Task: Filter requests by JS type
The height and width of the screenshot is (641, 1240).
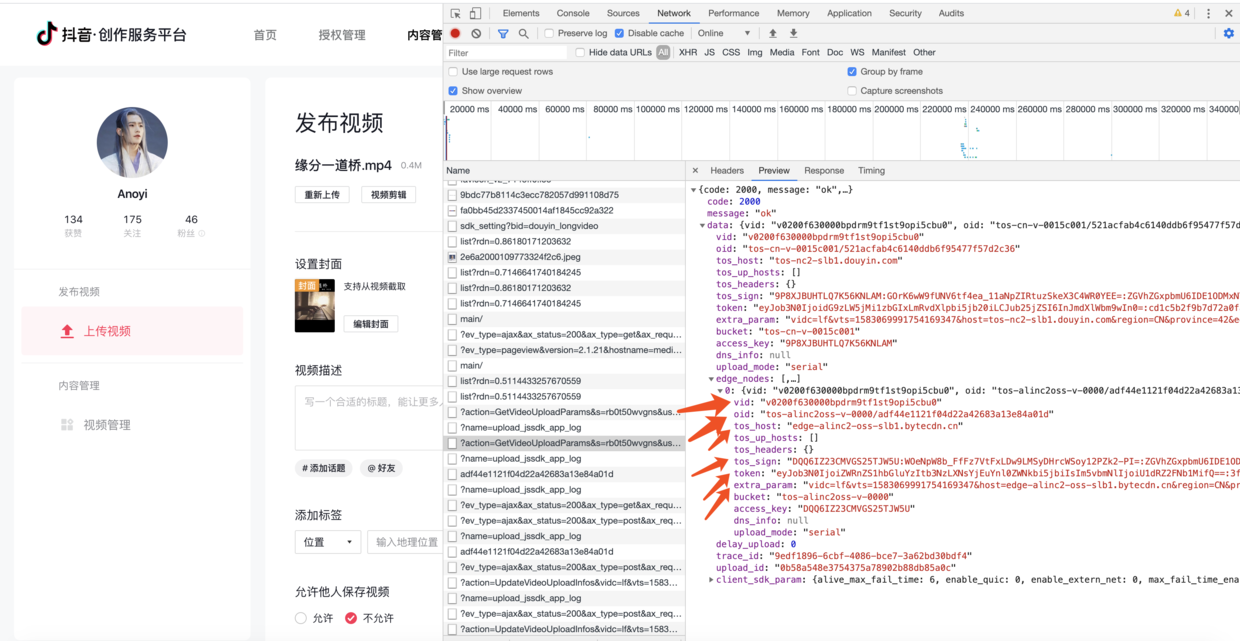Action: point(709,52)
